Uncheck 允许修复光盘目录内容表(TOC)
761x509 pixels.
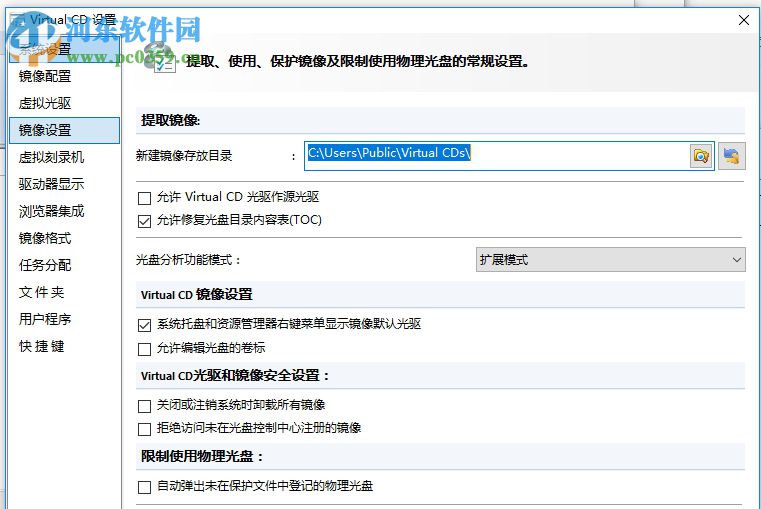tap(144, 221)
